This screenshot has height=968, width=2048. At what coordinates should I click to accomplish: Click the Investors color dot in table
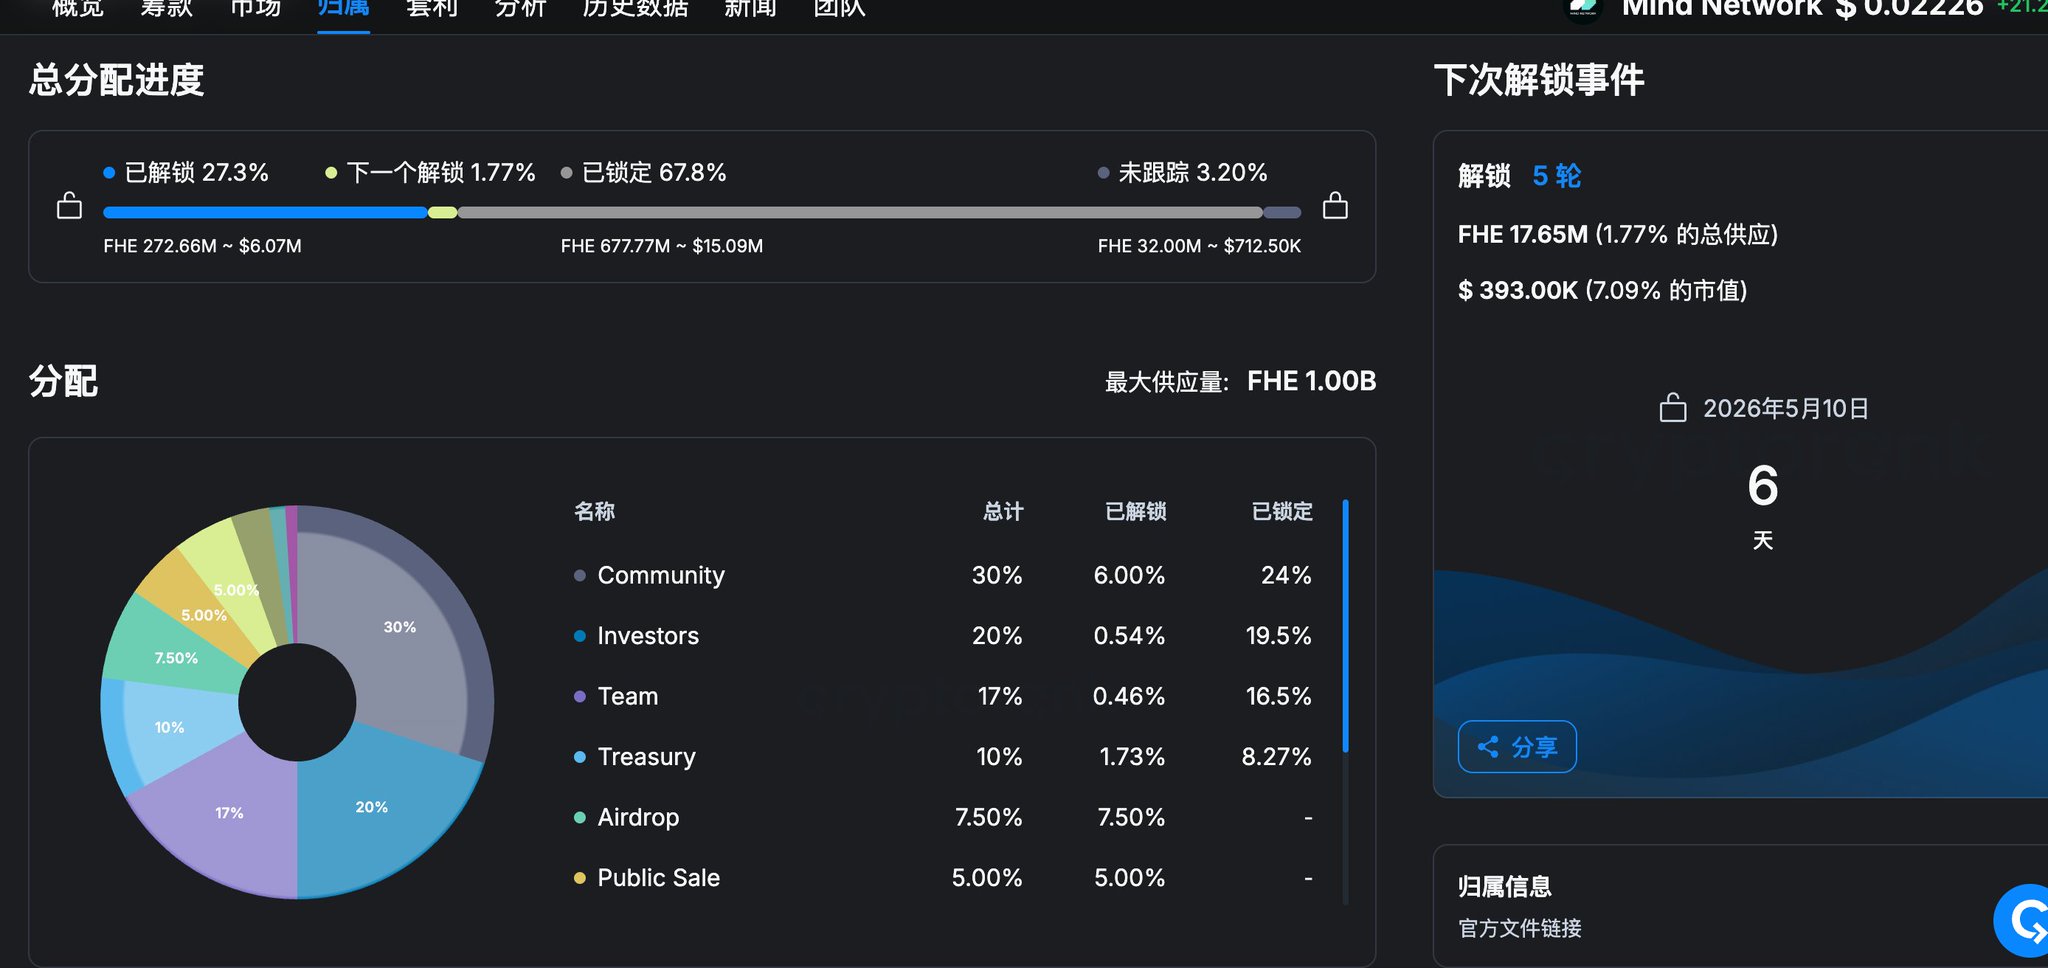point(580,636)
